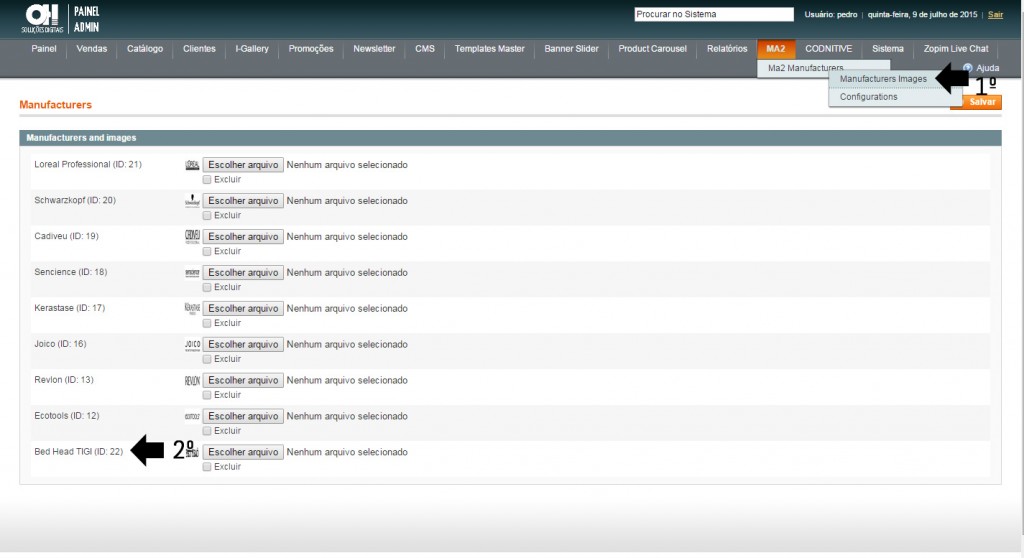Open the Zopim Live Chat menu
This screenshot has width=1024, height=558.
coord(956,49)
